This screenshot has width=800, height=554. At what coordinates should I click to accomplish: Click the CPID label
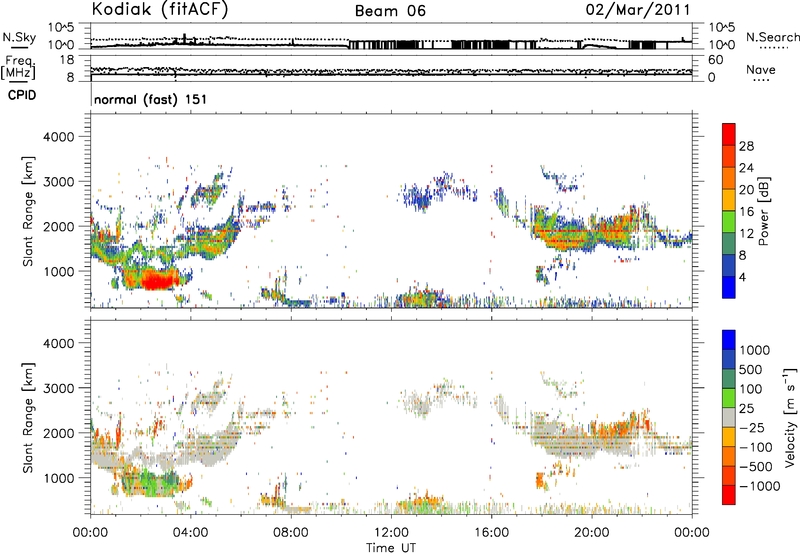click(x=22, y=95)
